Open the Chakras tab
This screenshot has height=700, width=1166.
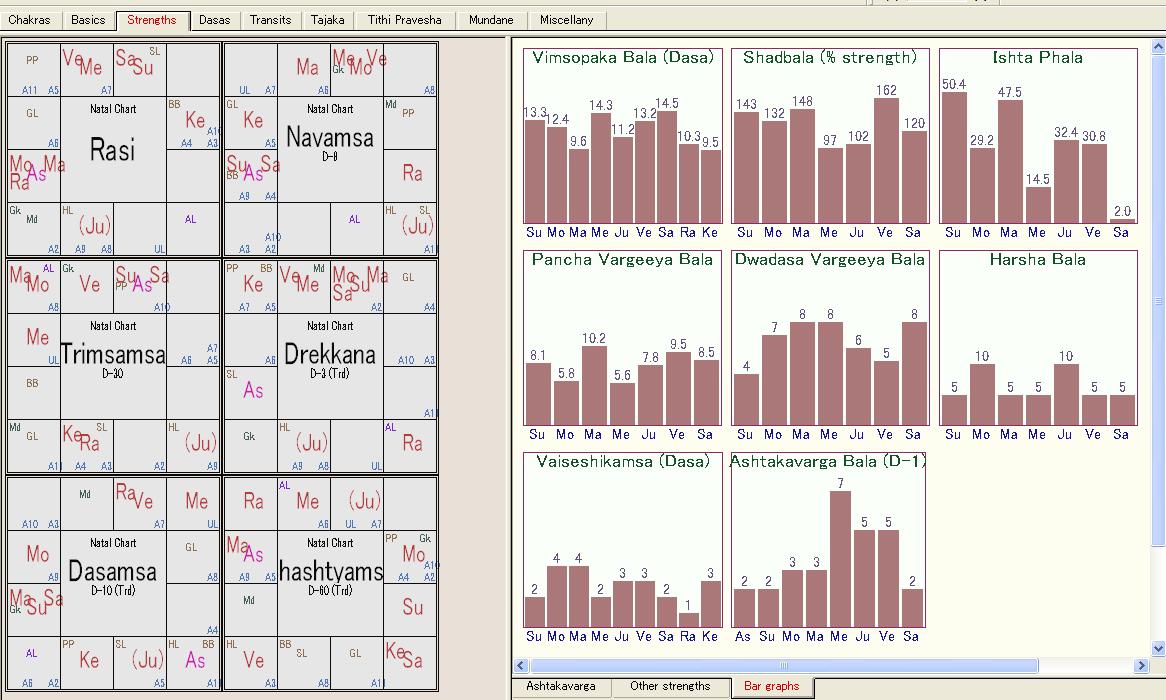click(30, 20)
